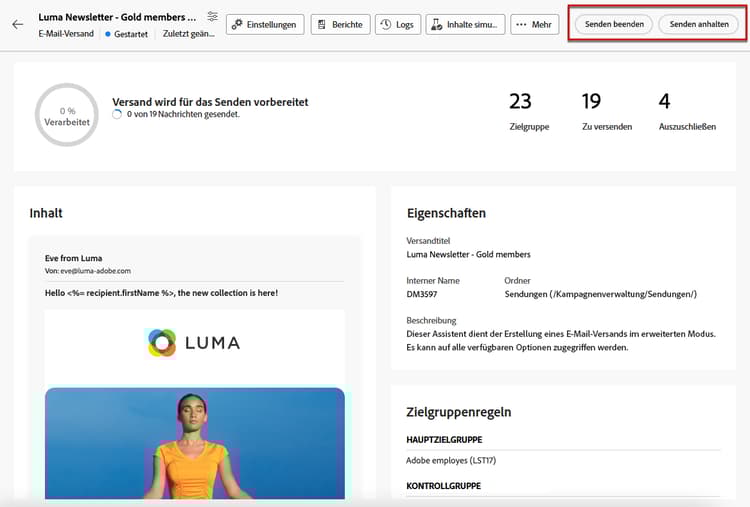Go back with the left arrow
This screenshot has width=750, height=507.
(18, 24)
